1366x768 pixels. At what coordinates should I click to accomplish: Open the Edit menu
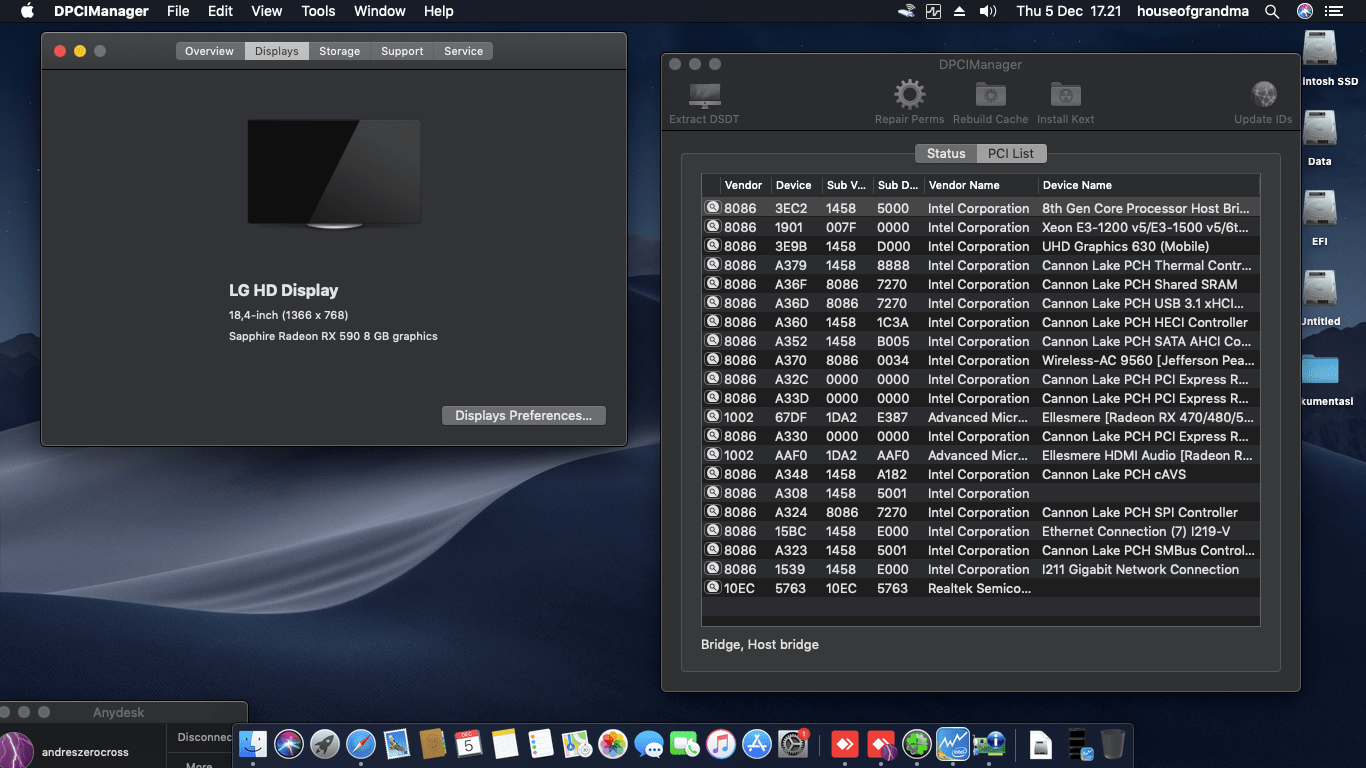[220, 11]
